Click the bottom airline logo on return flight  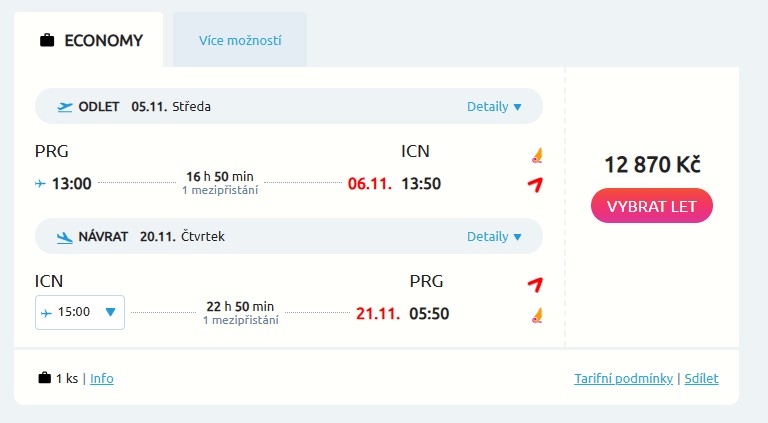[x=537, y=315]
